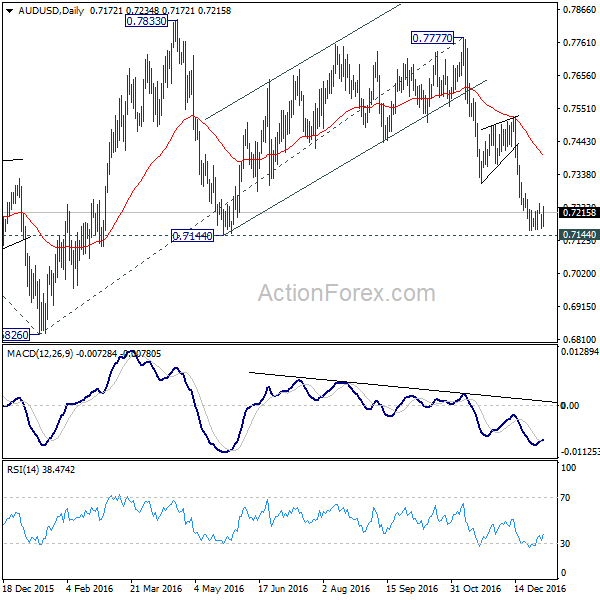Click the 2 Aug 2016 date label
The image size is (600, 600).
coord(346,588)
